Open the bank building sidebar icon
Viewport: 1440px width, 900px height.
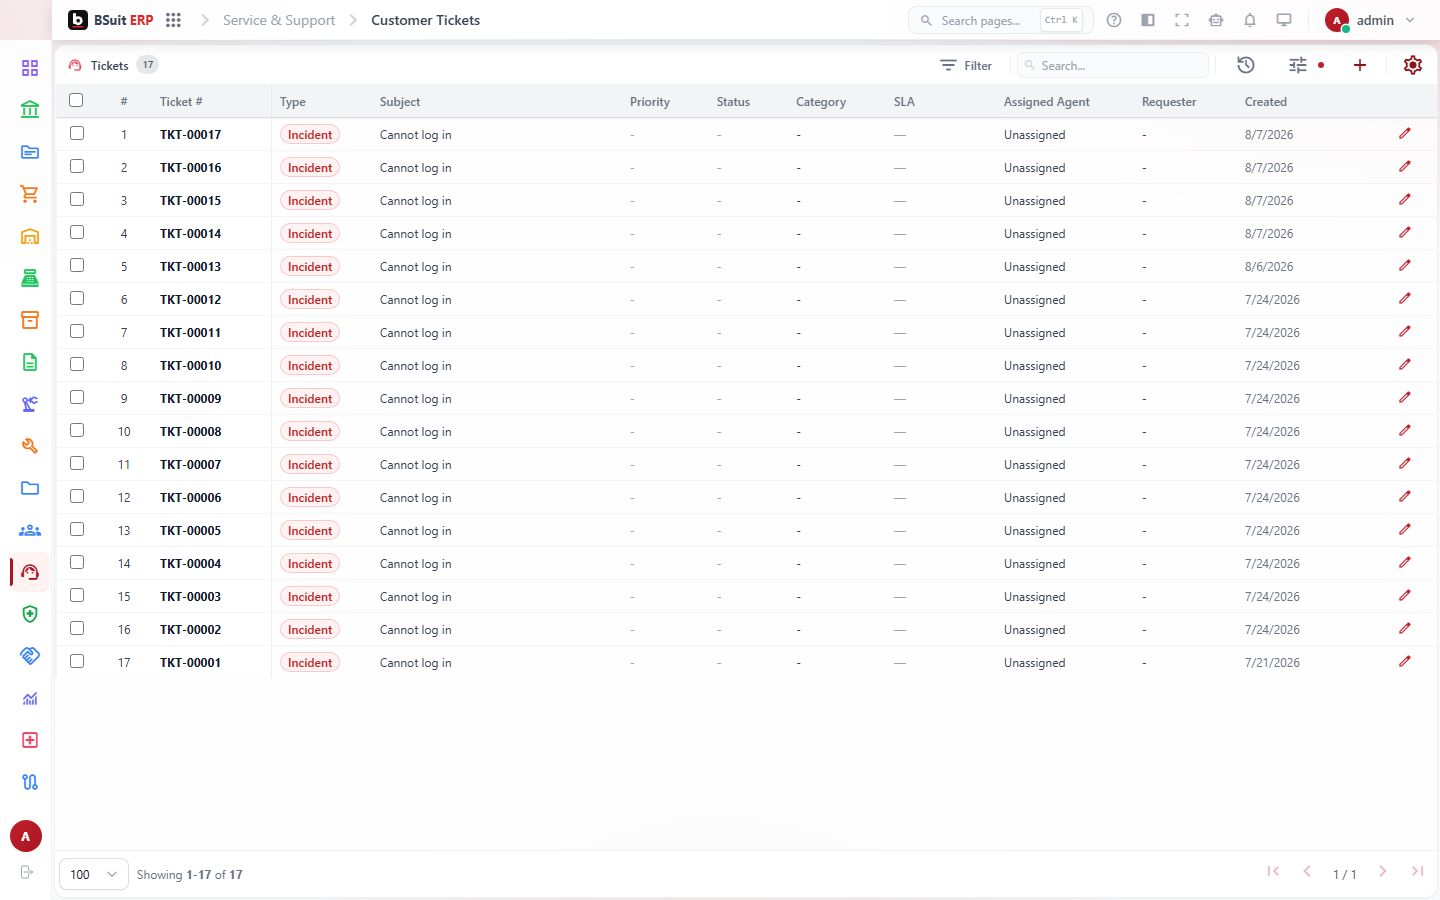click(x=30, y=110)
